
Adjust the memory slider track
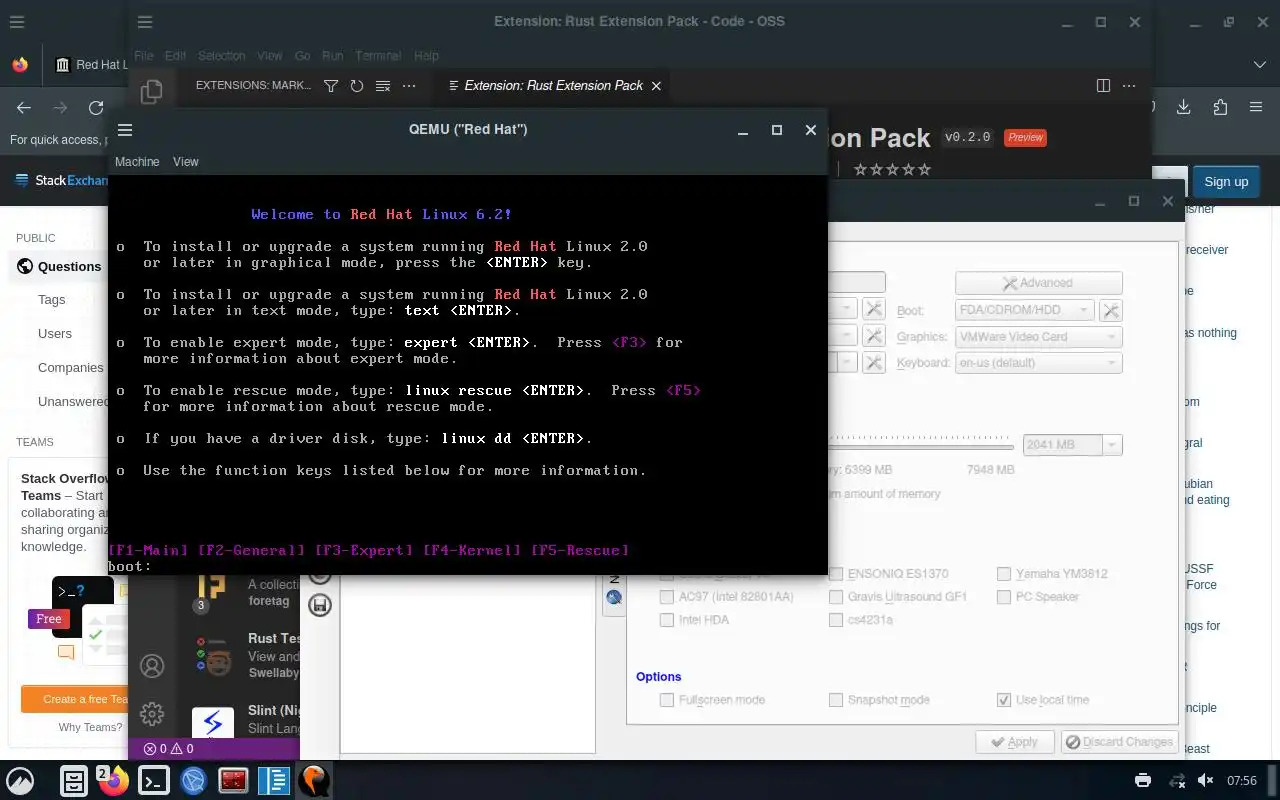[x=920, y=445]
